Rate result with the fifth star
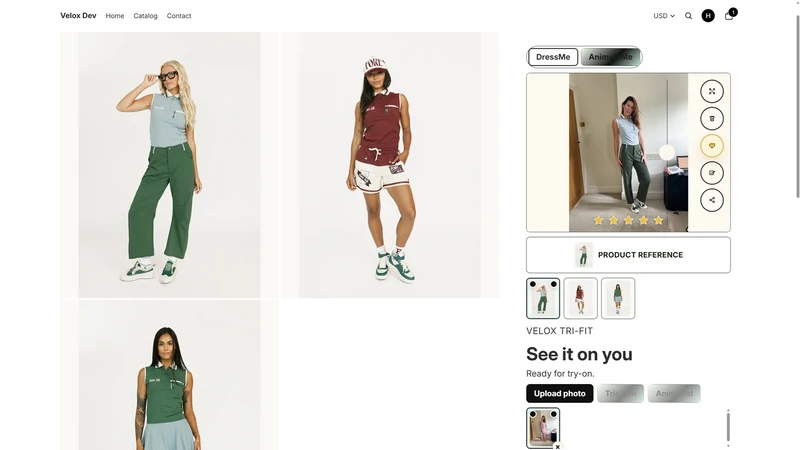800x450 pixels. 659,220
